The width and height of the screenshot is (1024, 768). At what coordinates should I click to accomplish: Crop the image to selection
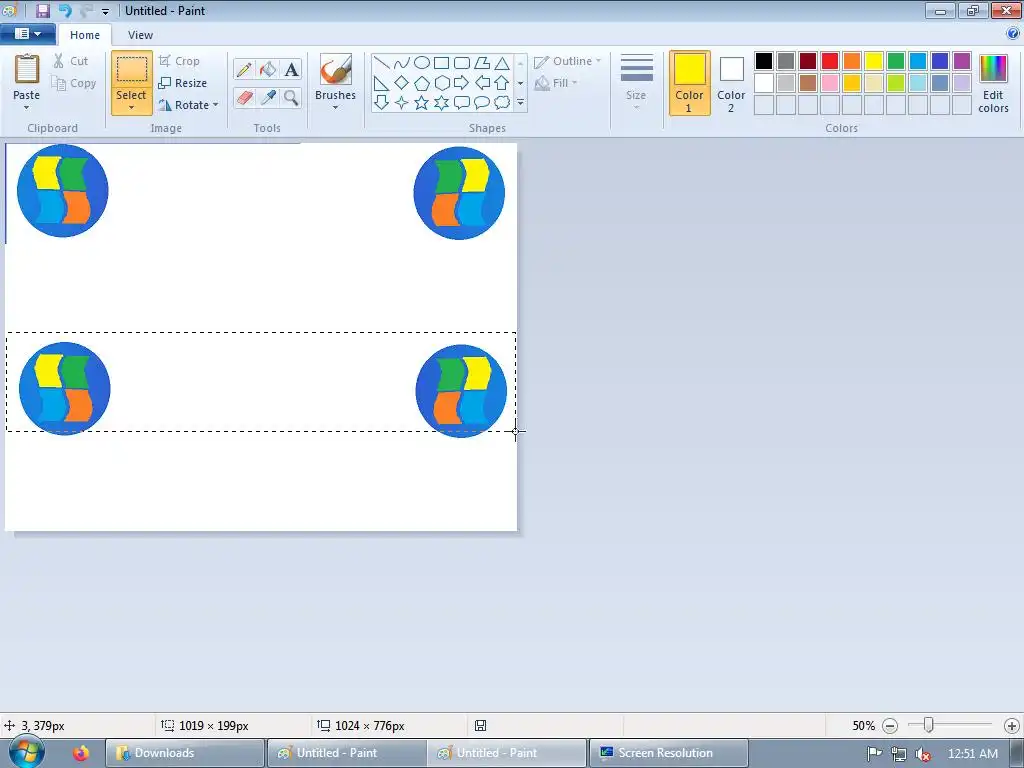179,61
